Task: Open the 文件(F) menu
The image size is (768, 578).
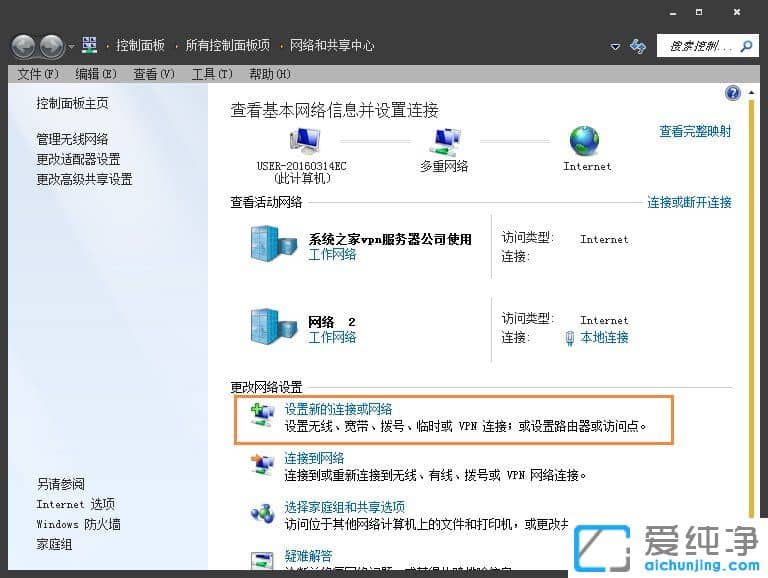Action: pos(38,74)
